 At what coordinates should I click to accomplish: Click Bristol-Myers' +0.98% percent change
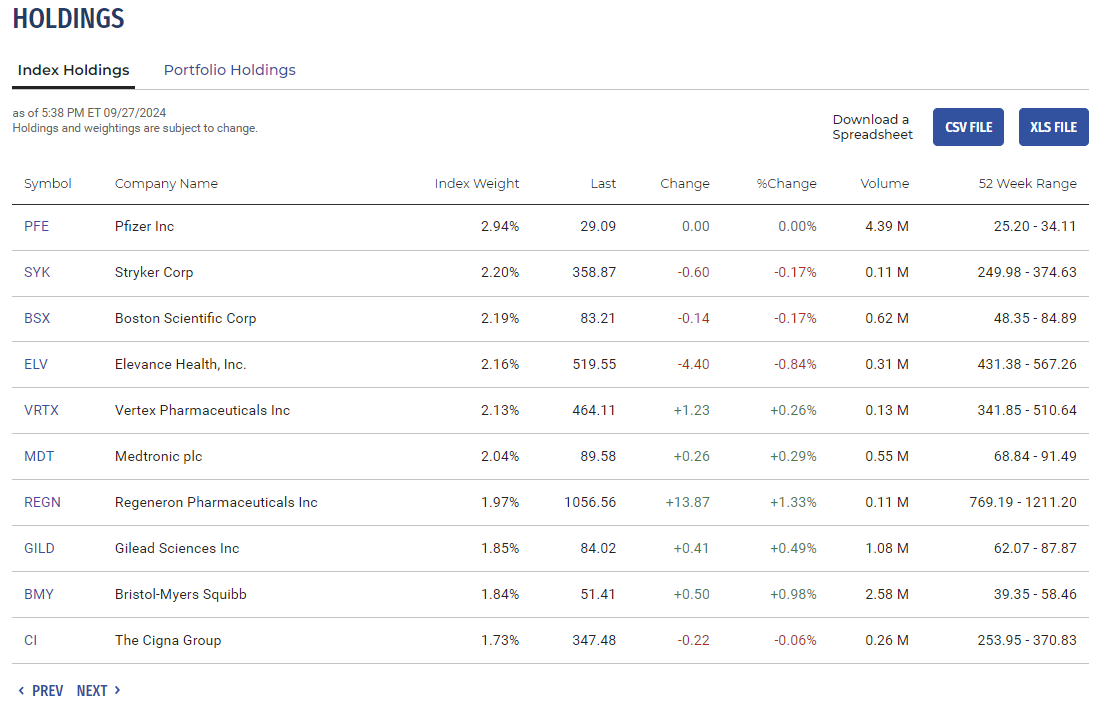793,594
